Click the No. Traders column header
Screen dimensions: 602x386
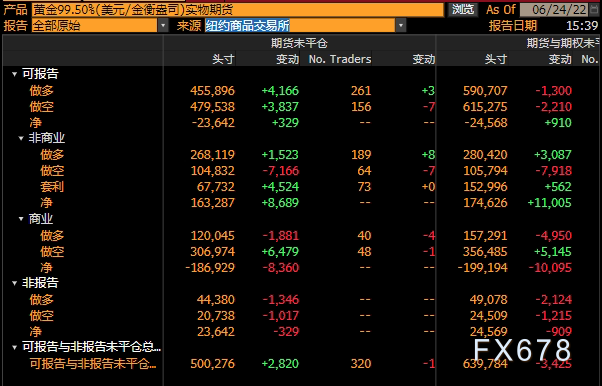click(340, 59)
